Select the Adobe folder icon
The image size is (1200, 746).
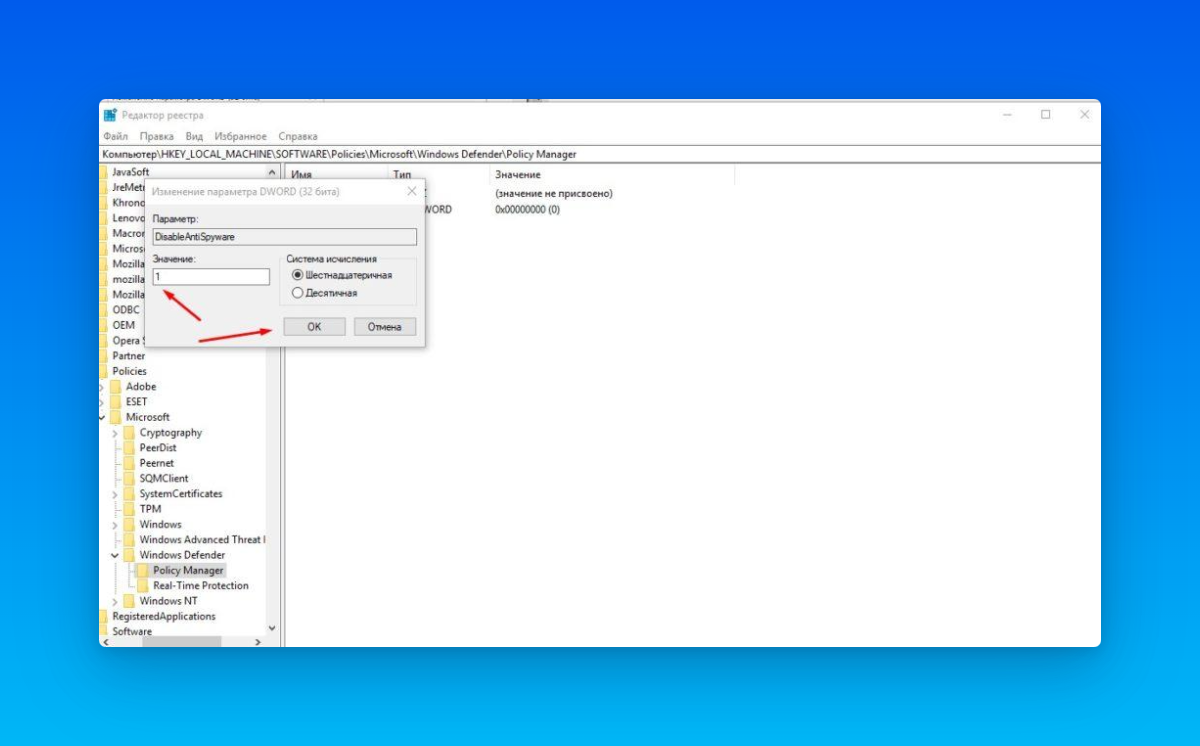pyautogui.click(x=116, y=386)
